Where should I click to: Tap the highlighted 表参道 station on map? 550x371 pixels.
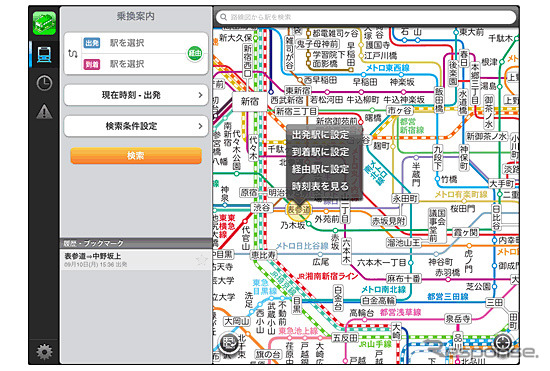[299, 210]
